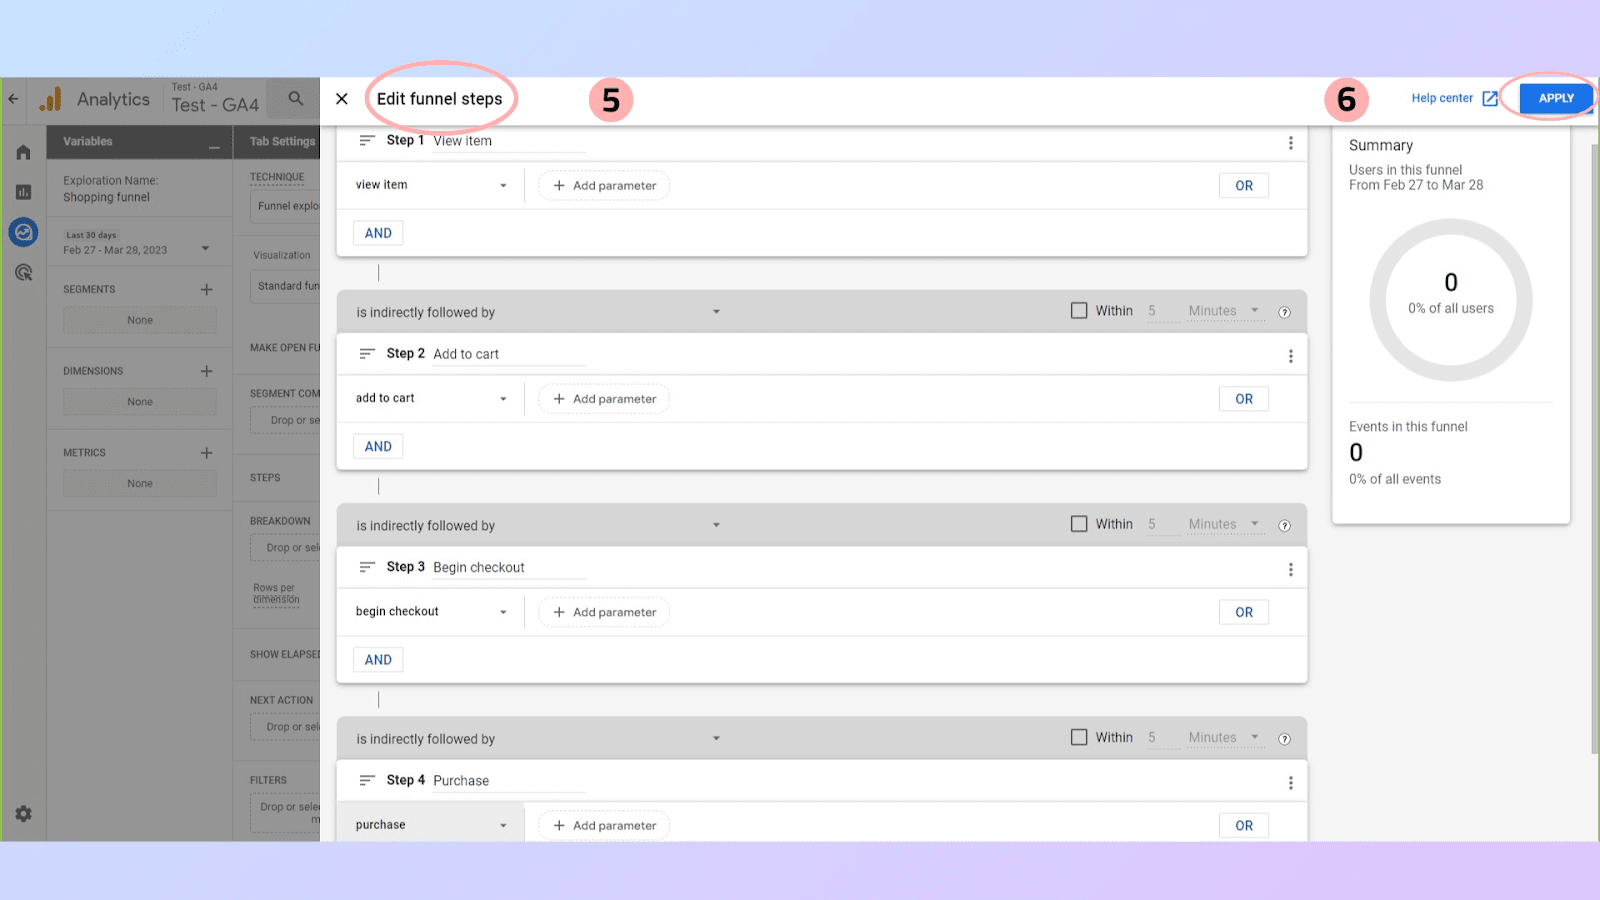The width and height of the screenshot is (1600, 900).
Task: Click the help icon beside Minutes above Step 3
Action: point(1285,525)
